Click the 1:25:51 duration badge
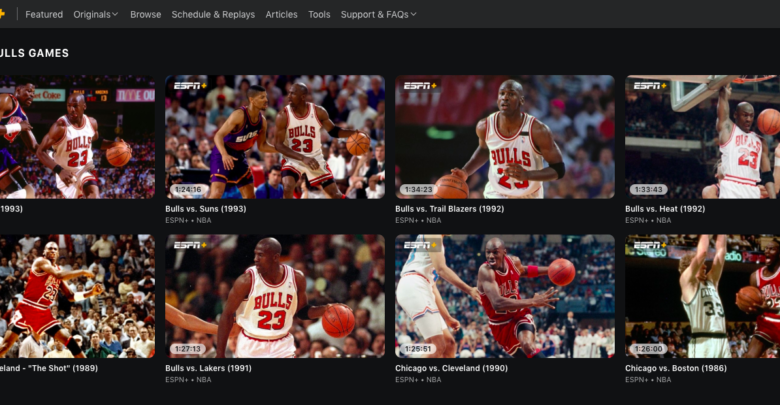780x405 pixels. click(418, 349)
